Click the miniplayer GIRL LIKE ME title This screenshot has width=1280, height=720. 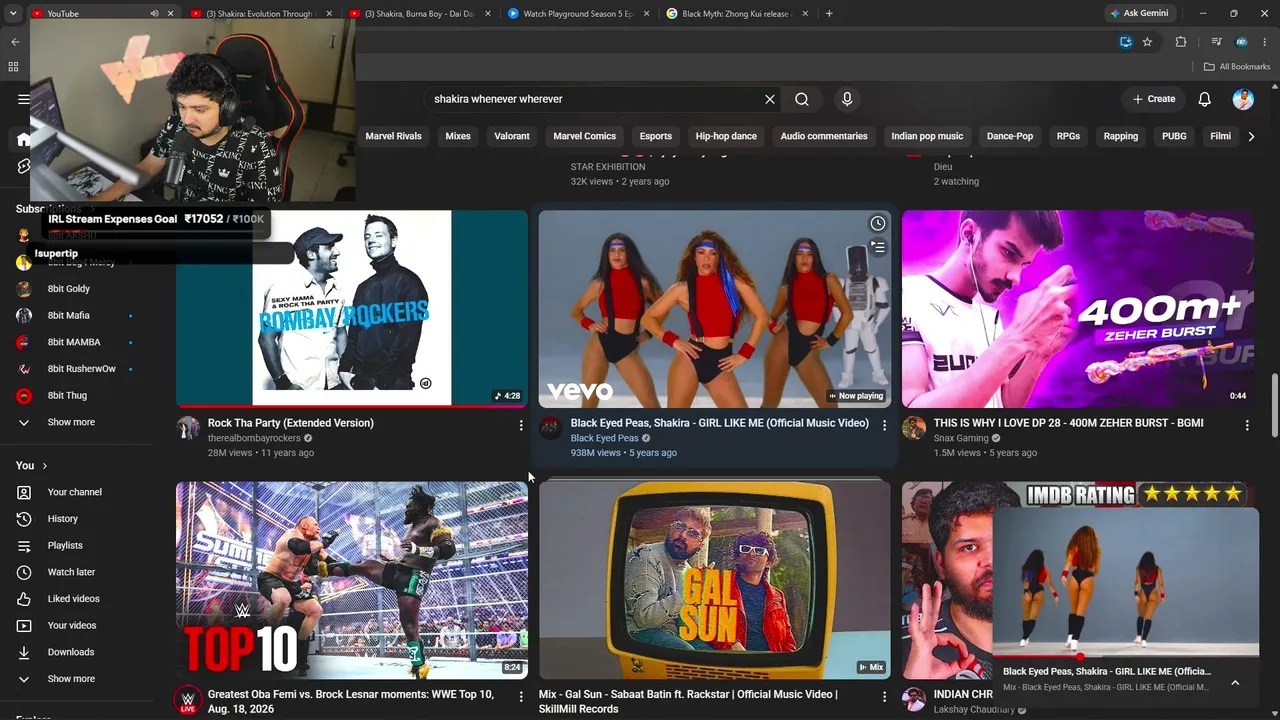click(1107, 672)
